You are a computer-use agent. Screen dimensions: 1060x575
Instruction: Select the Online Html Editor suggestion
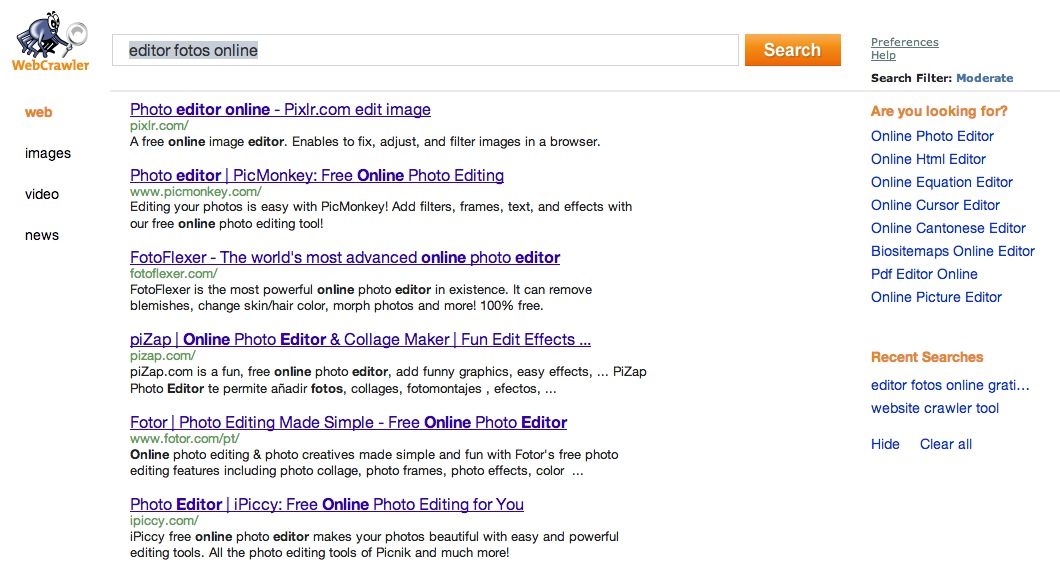point(928,159)
